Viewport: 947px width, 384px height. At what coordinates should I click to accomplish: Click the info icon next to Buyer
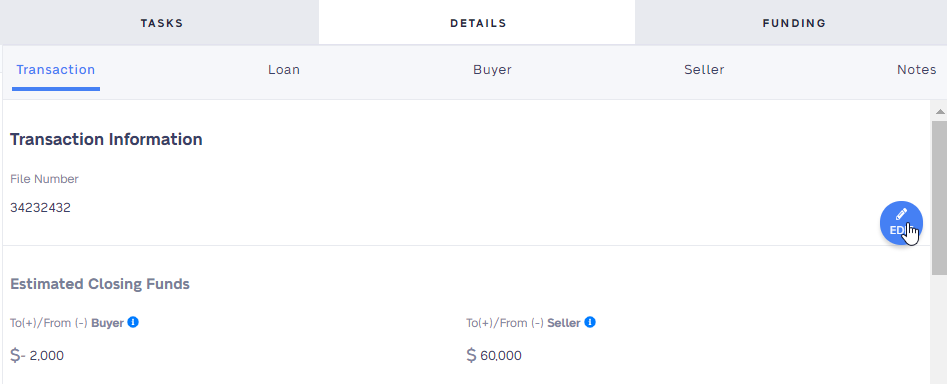(x=133, y=322)
